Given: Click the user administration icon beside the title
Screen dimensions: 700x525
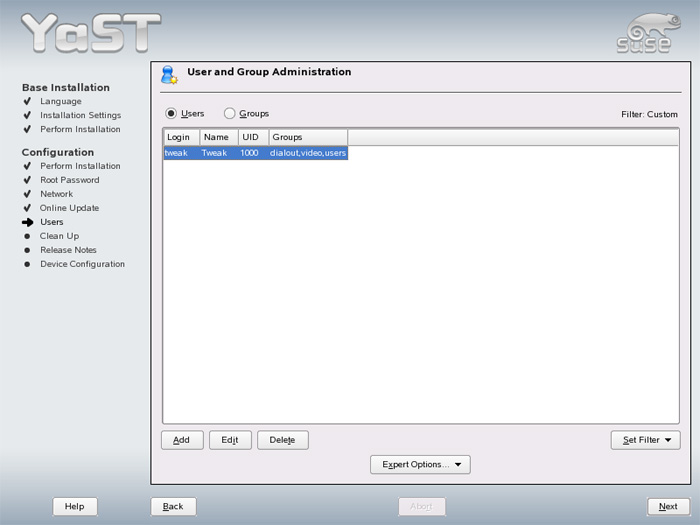Looking at the screenshot, I should [x=170, y=75].
